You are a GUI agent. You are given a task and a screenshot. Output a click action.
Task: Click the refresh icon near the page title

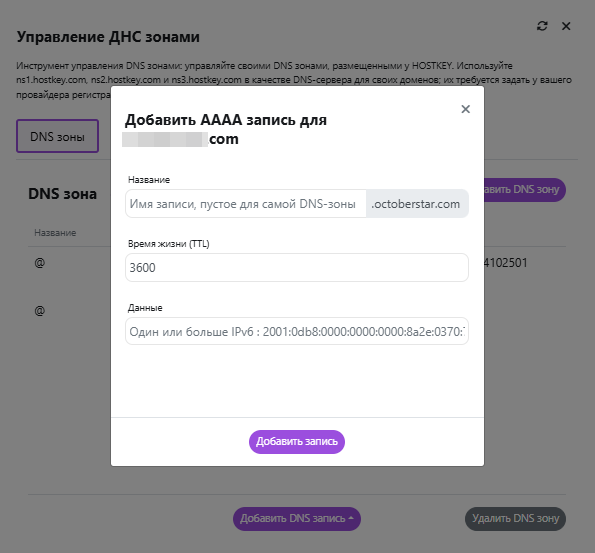(x=542, y=26)
